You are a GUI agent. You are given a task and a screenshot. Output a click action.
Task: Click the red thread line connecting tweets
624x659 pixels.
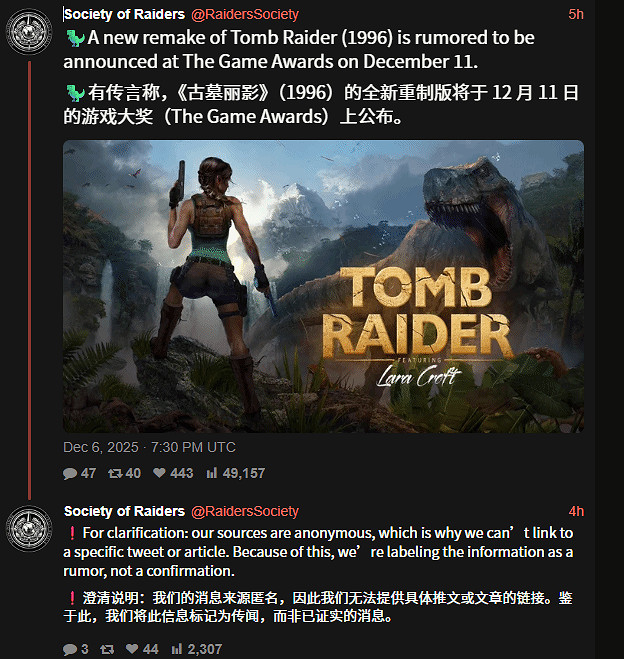pyautogui.click(x=29, y=280)
